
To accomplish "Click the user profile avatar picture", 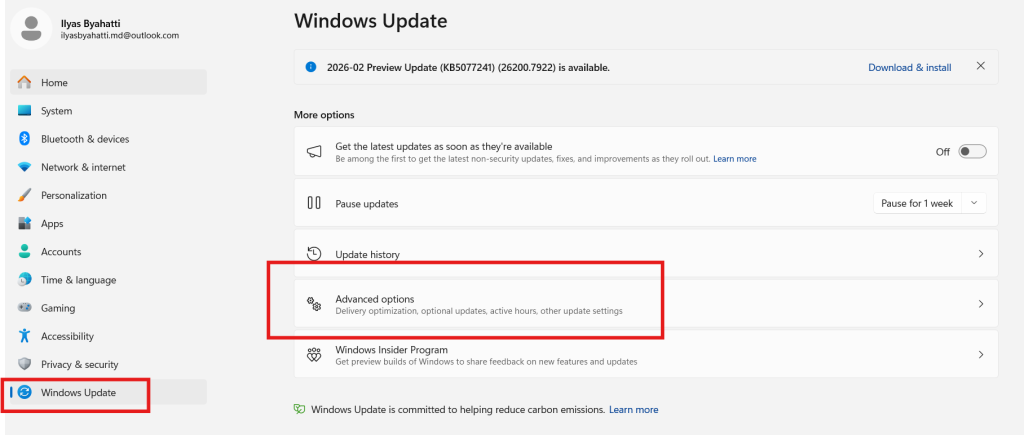I will click(31, 28).
